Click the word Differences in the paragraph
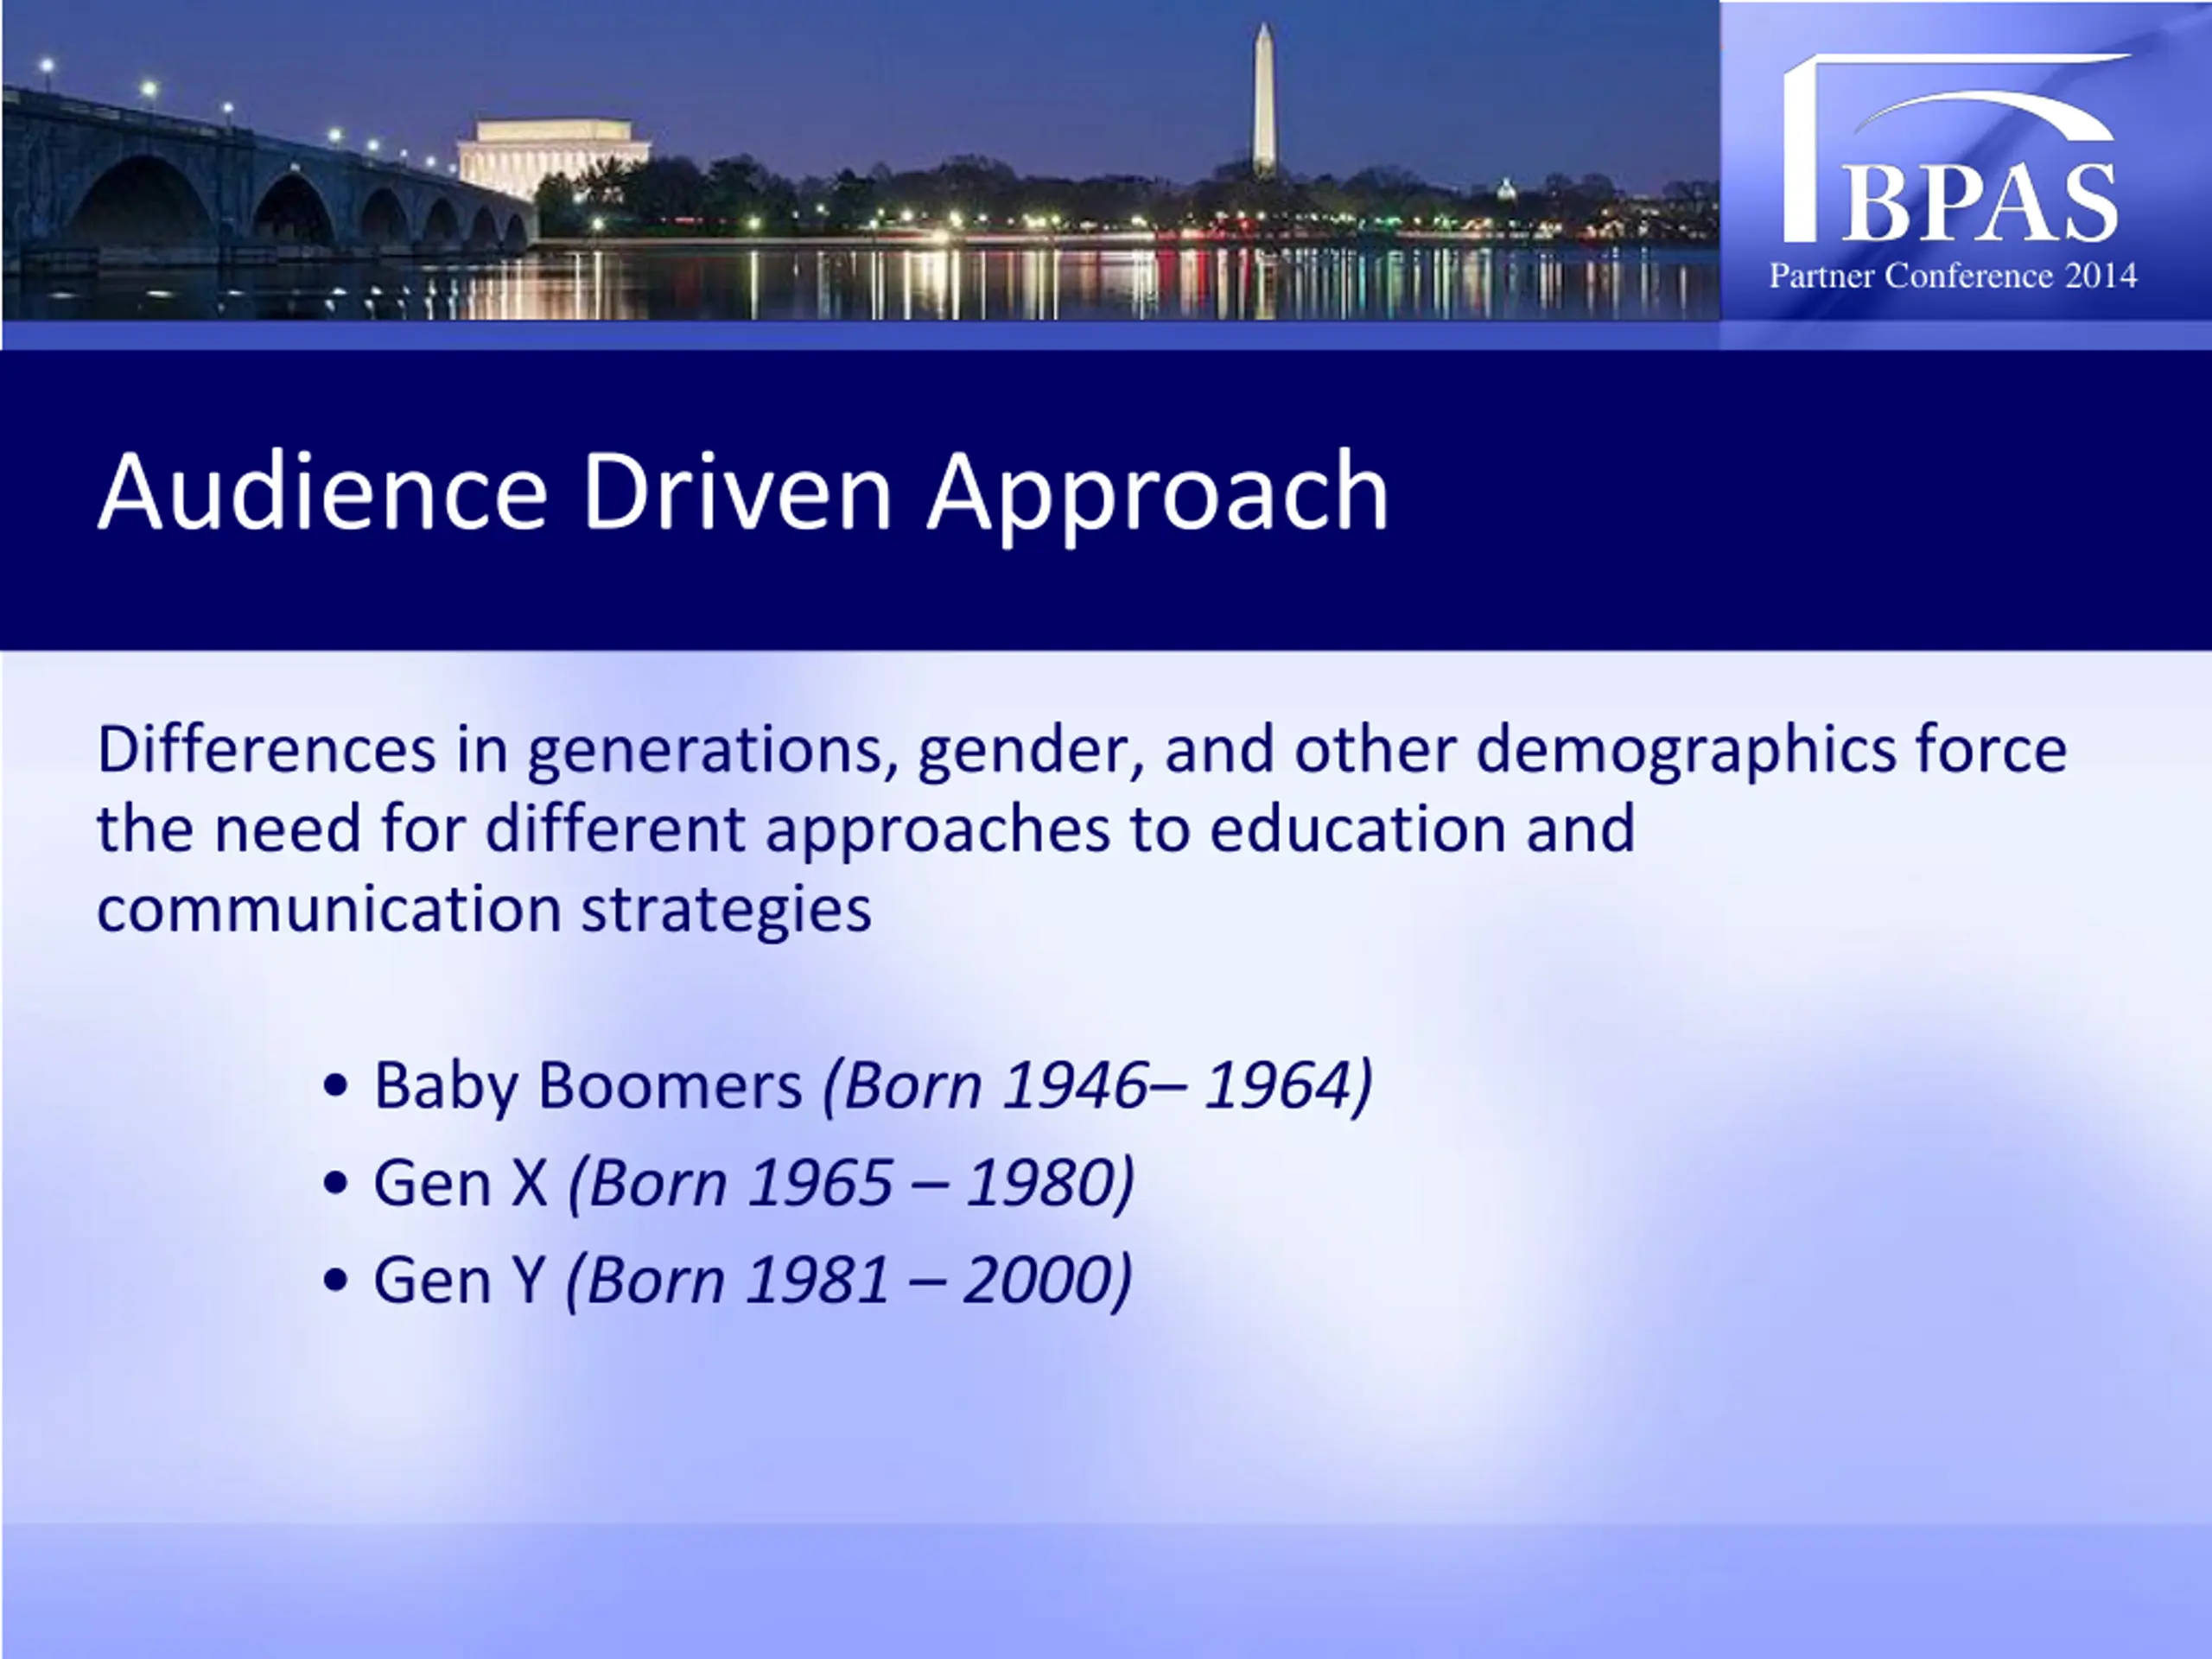This screenshot has height=1659, width=2212. click(266, 749)
